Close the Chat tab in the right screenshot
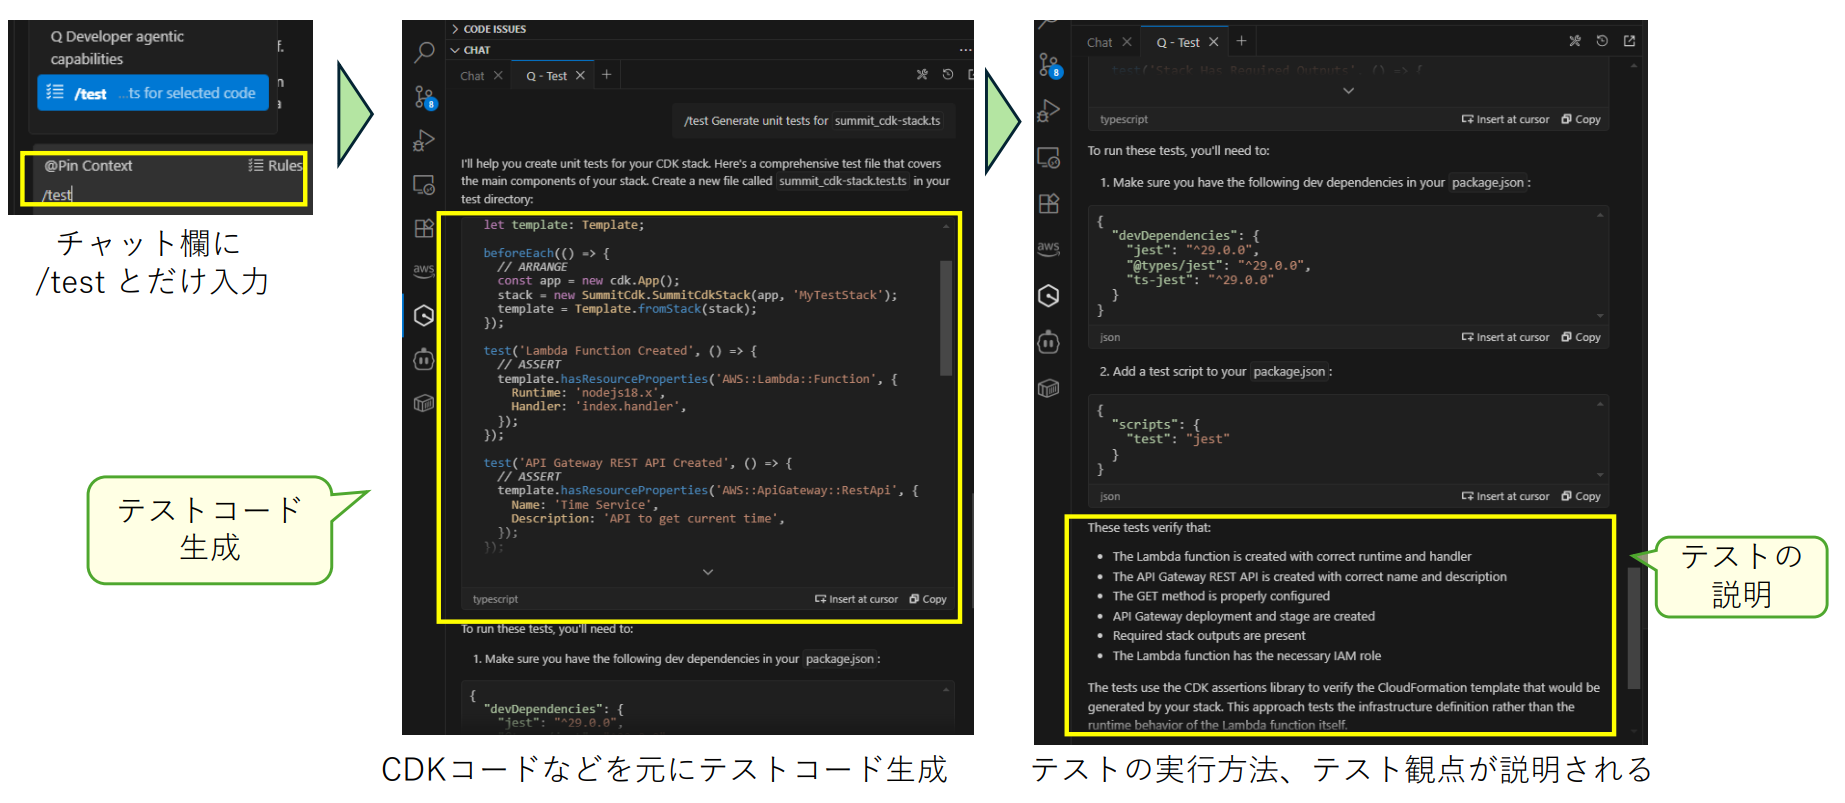This screenshot has height=803, width=1845. point(1127,42)
